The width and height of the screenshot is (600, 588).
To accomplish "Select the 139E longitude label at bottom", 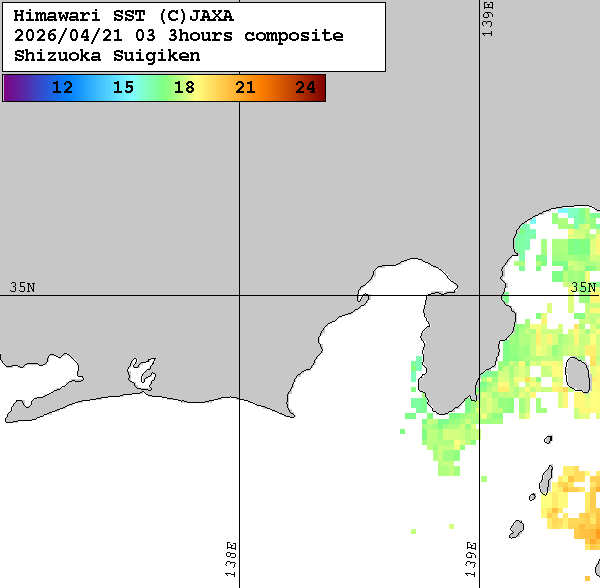I will click(471, 560).
